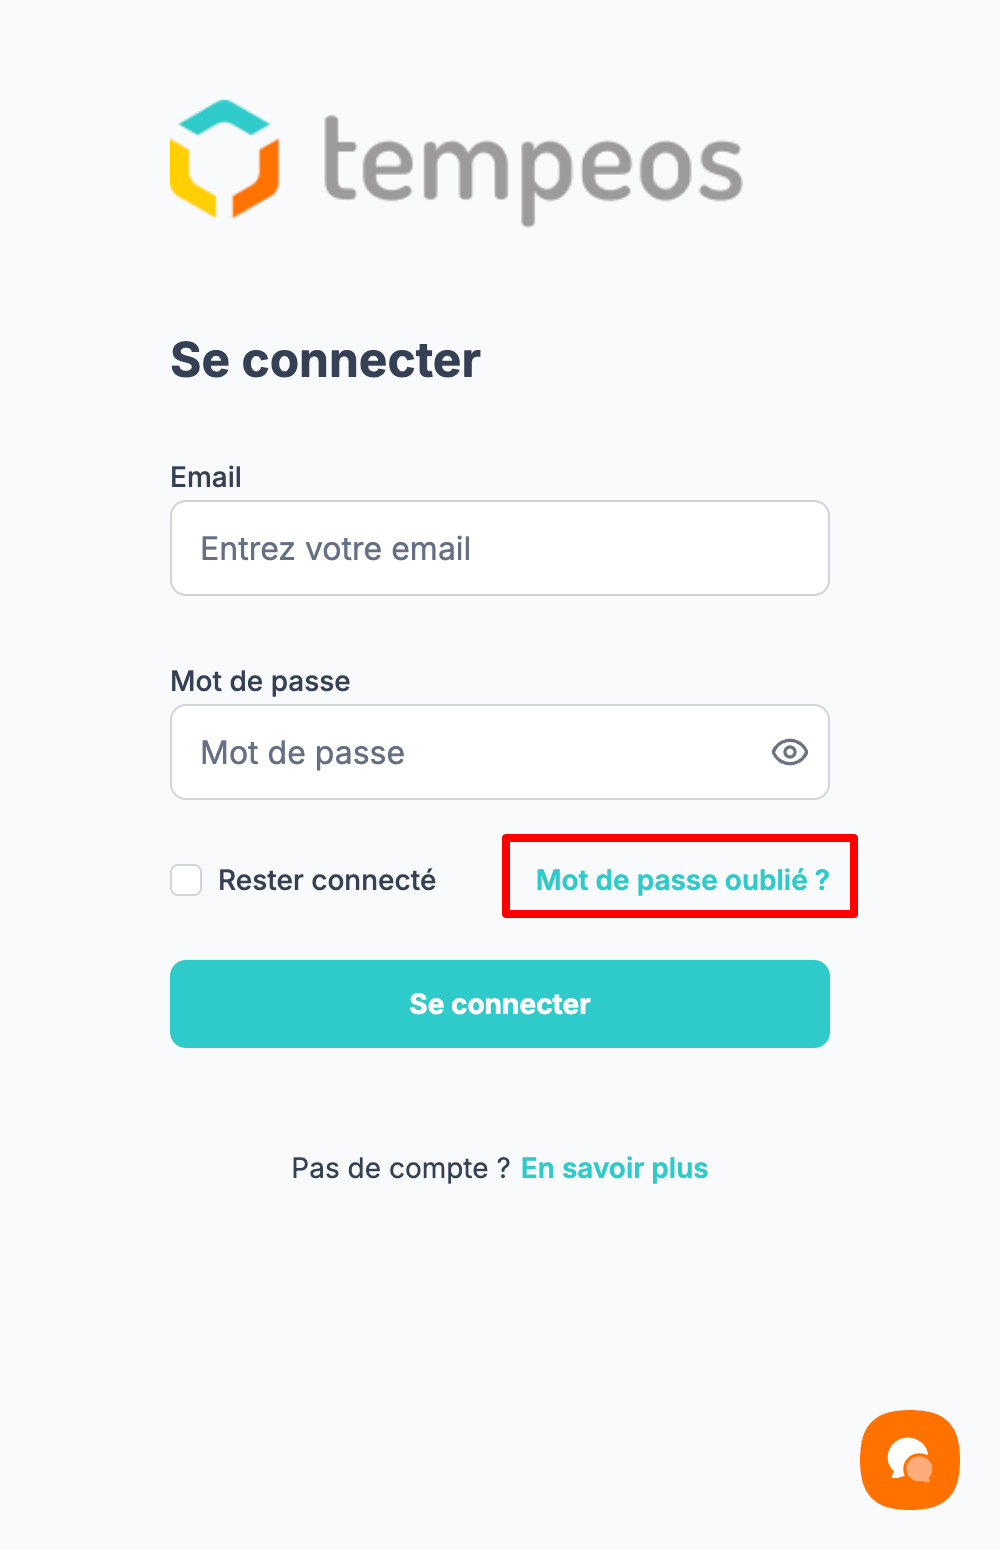This screenshot has width=1000, height=1550.
Task: Click the teal top segment of logo
Action: [224, 117]
